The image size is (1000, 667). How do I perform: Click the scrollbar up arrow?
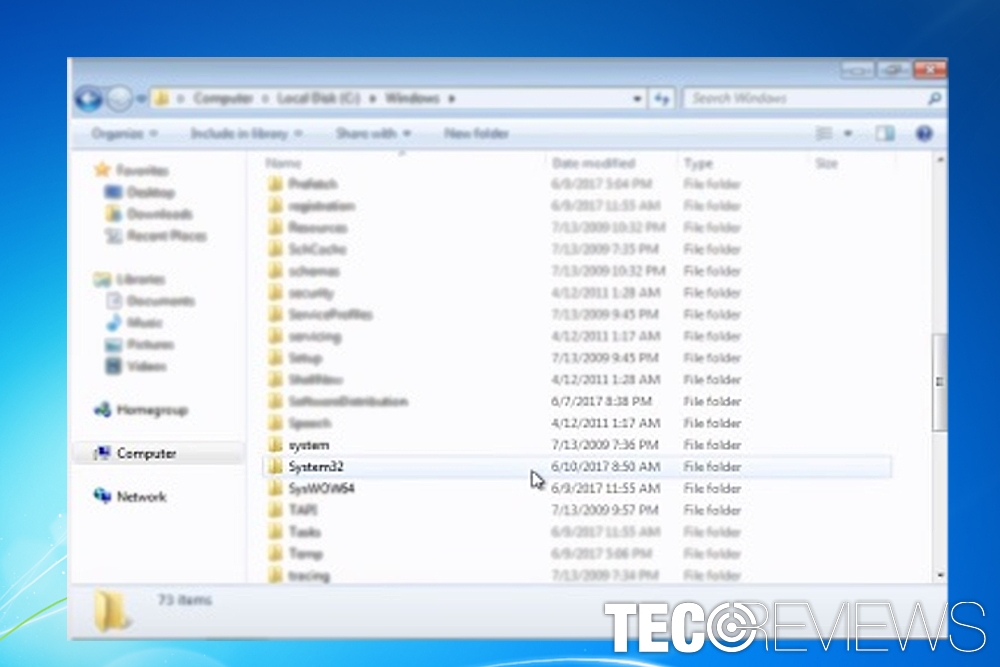coord(940,160)
